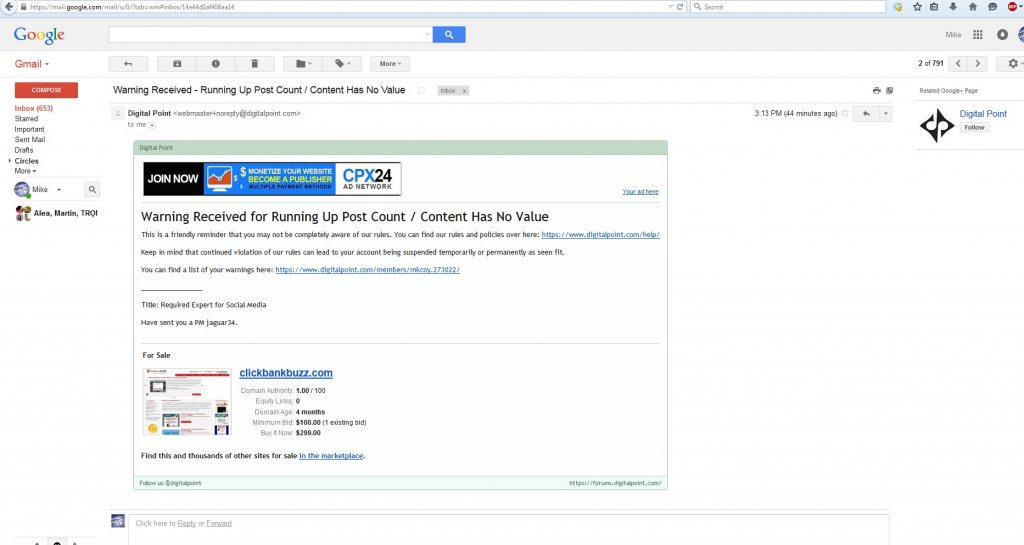Image resolution: width=1024 pixels, height=545 pixels.
Task: Click the blue Google search button
Action: tap(449, 35)
